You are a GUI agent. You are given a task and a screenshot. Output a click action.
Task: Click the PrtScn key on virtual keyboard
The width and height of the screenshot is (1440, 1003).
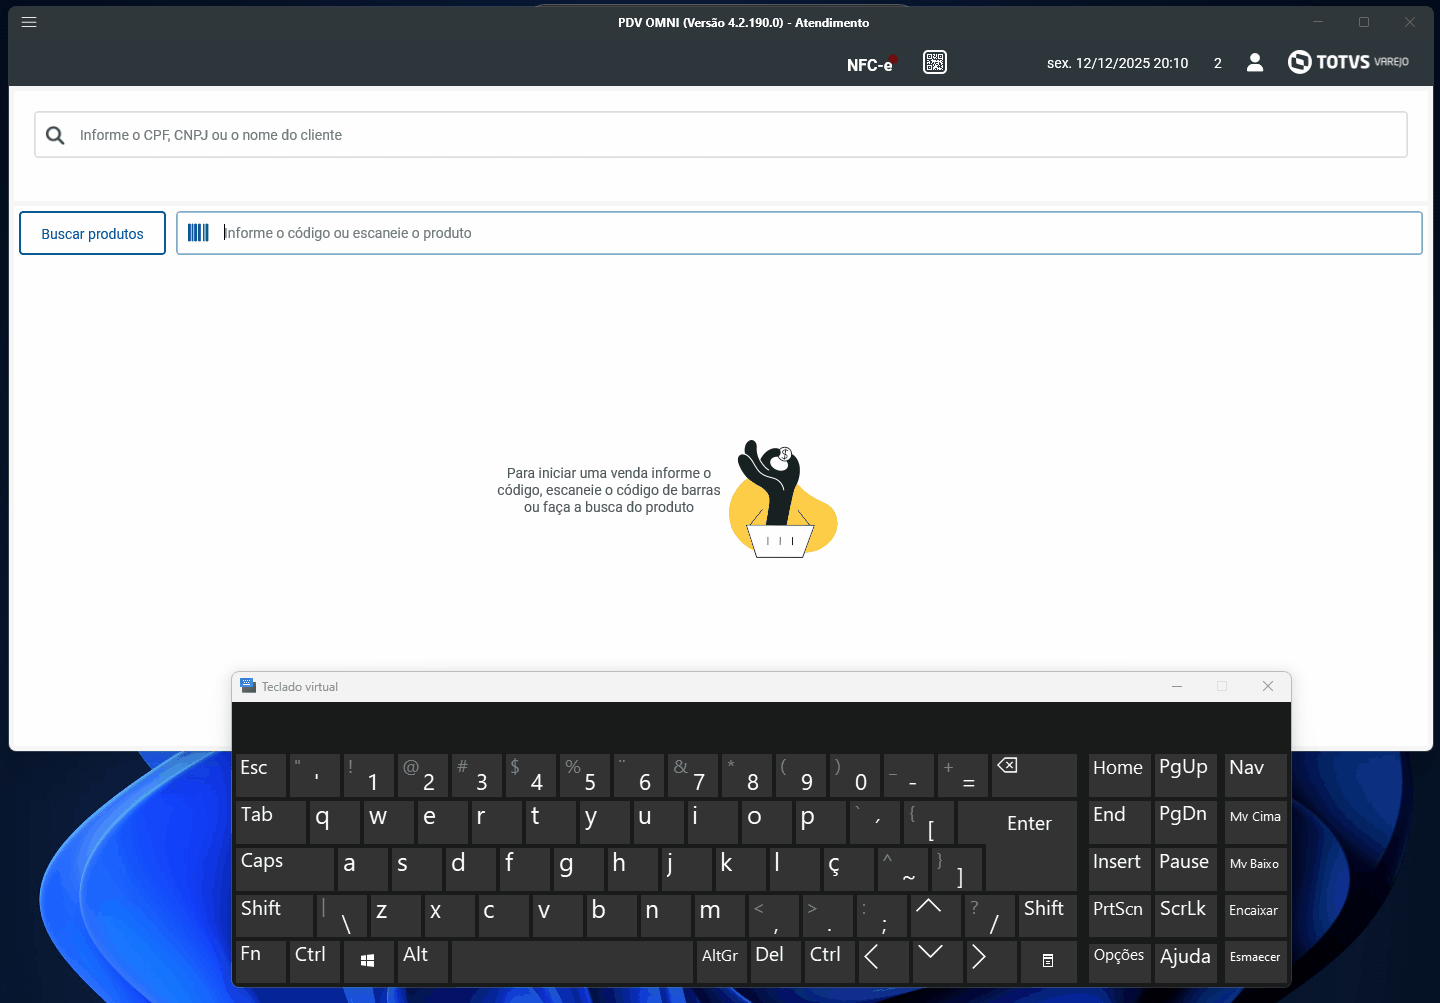click(x=1120, y=915)
